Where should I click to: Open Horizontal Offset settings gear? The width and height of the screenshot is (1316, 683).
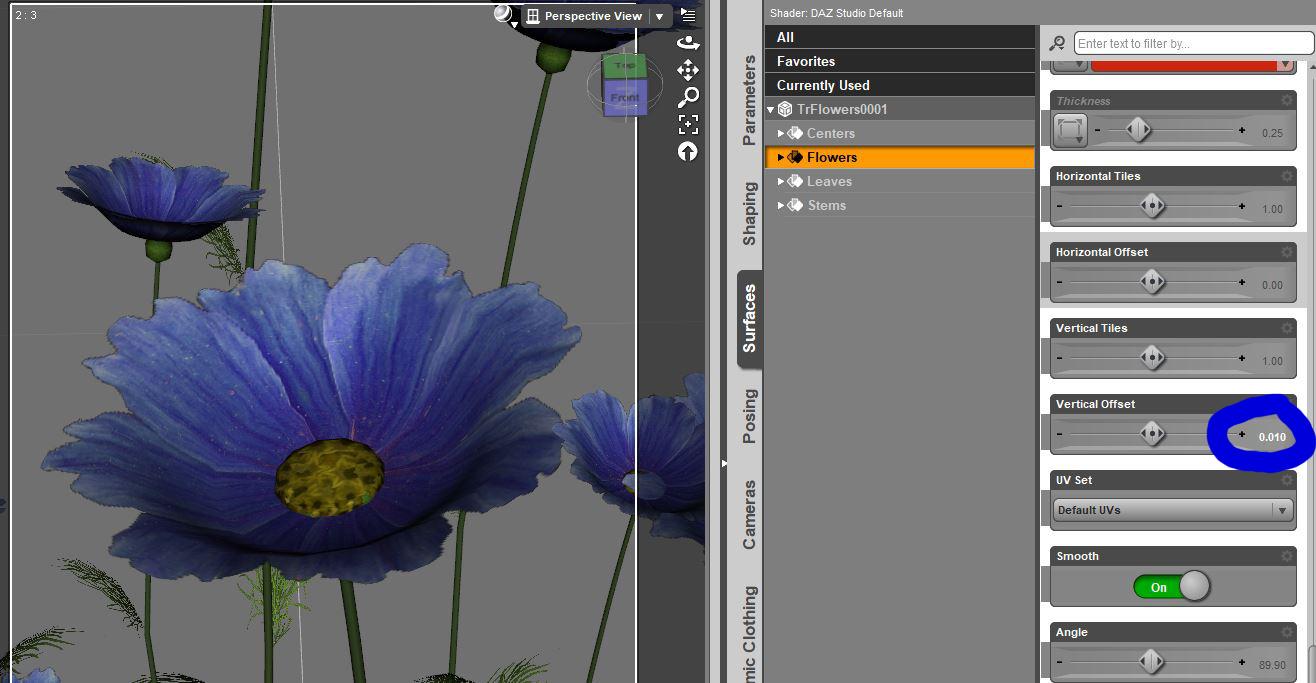coord(1287,252)
